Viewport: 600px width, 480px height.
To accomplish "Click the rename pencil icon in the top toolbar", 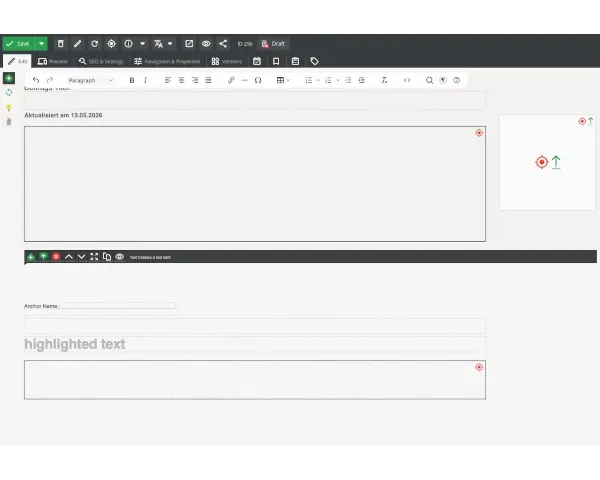I will (78, 44).
